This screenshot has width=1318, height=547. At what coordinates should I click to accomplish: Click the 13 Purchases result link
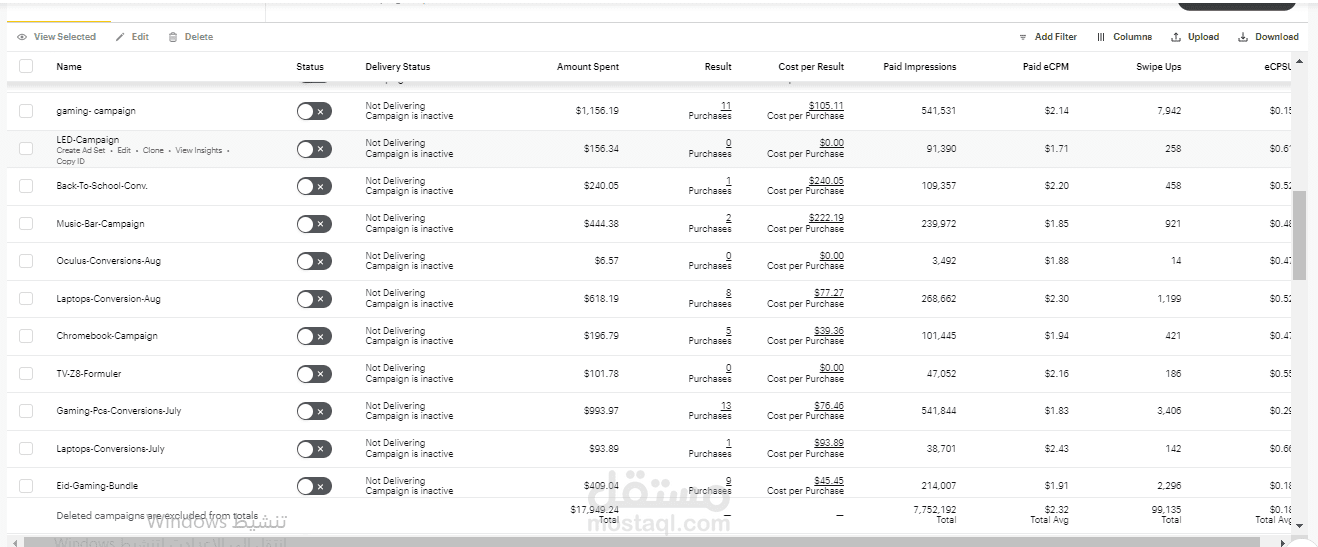[726, 406]
